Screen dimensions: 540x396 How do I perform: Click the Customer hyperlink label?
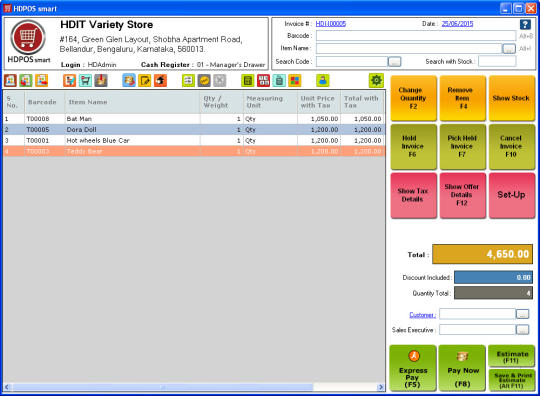tap(423, 315)
